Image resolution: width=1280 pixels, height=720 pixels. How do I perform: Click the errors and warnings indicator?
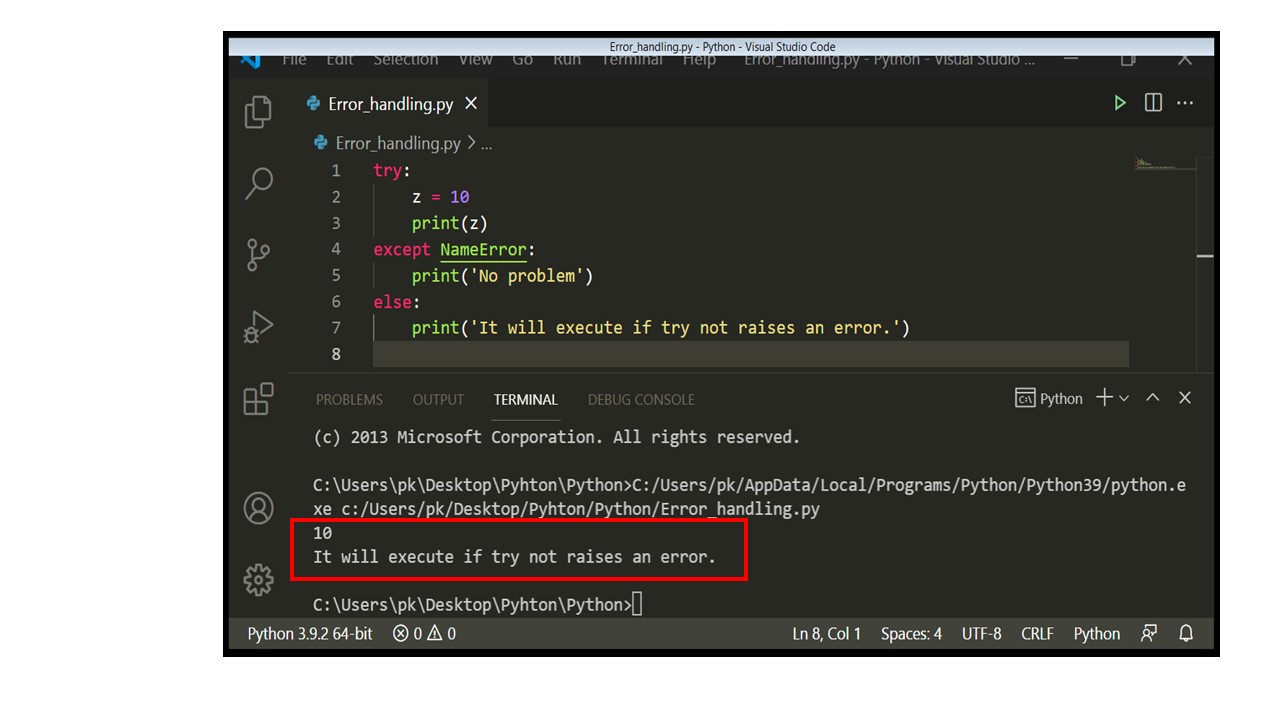(422, 633)
